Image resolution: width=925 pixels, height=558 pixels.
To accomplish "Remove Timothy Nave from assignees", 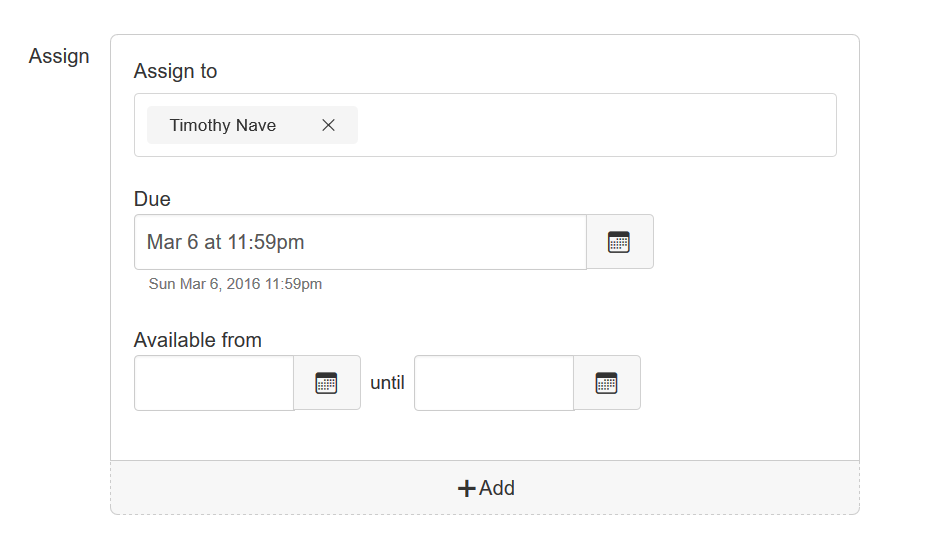I will tap(328, 125).
